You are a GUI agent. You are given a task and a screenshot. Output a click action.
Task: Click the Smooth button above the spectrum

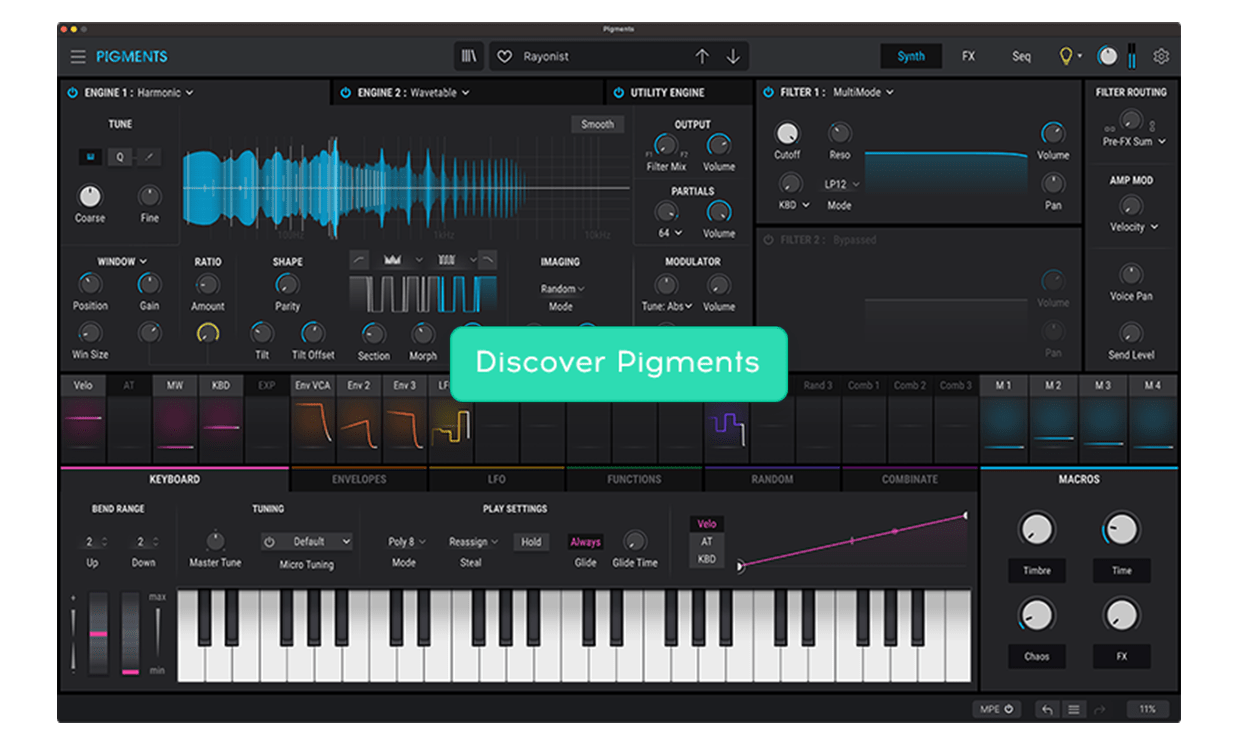pyautogui.click(x=598, y=125)
